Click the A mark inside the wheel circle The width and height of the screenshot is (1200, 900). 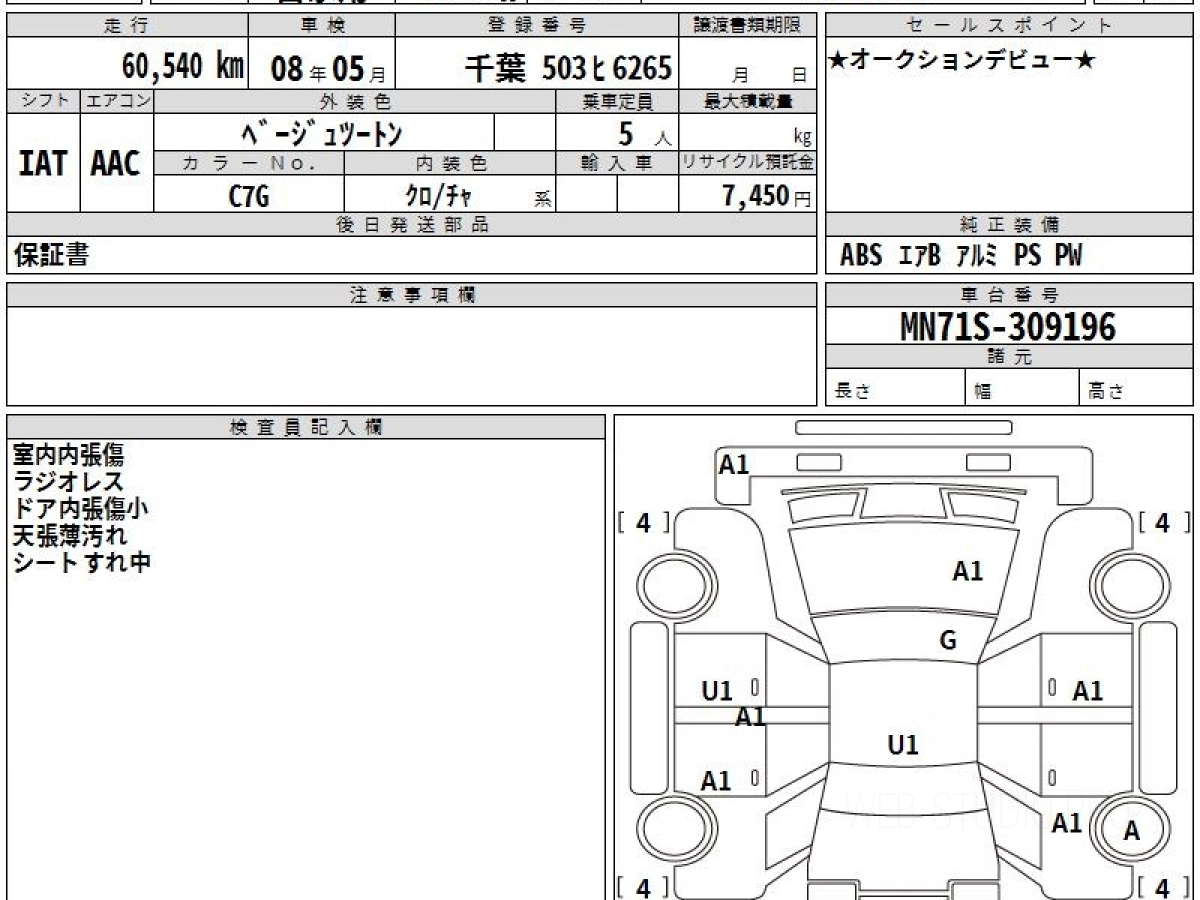tap(1132, 831)
